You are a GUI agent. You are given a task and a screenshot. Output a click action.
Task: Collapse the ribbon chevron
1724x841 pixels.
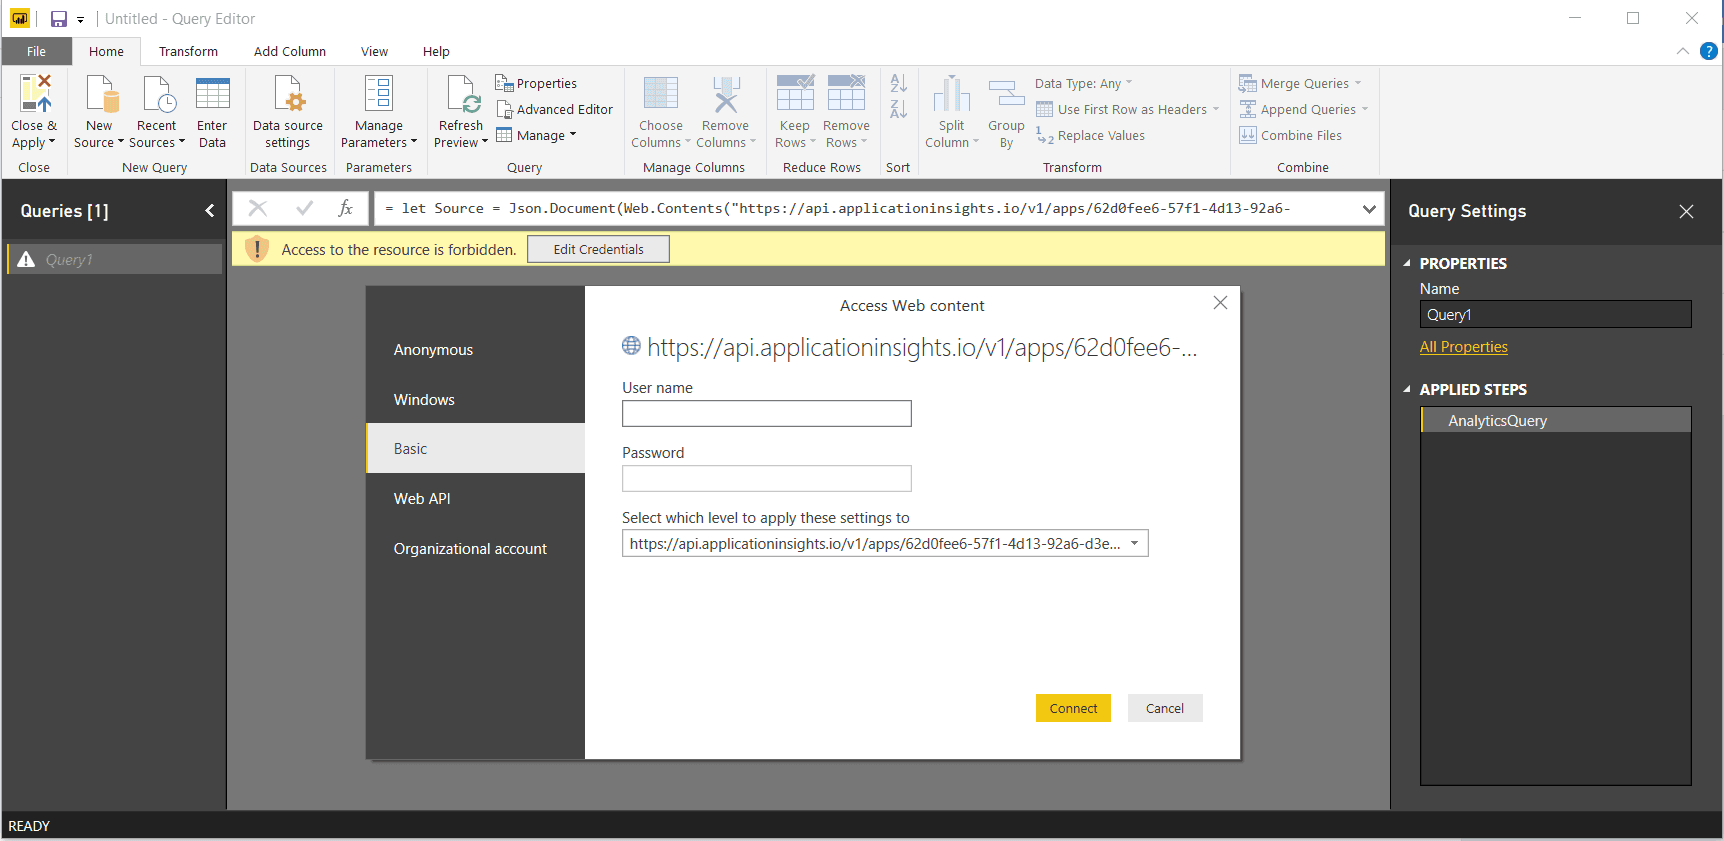click(1683, 51)
